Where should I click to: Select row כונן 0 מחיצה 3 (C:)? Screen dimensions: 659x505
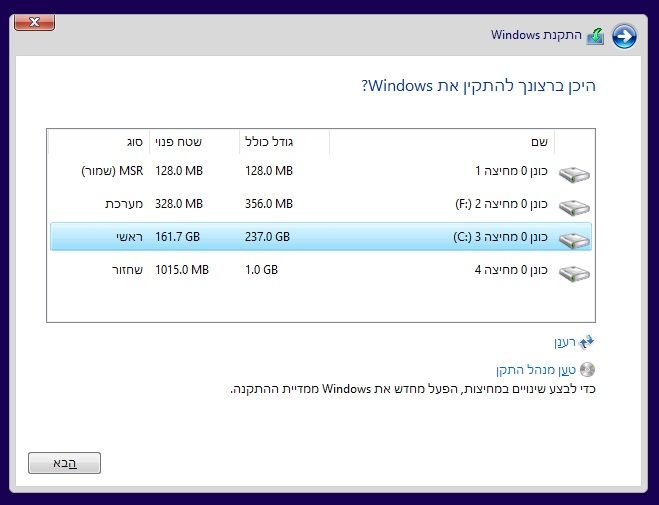click(x=321, y=237)
